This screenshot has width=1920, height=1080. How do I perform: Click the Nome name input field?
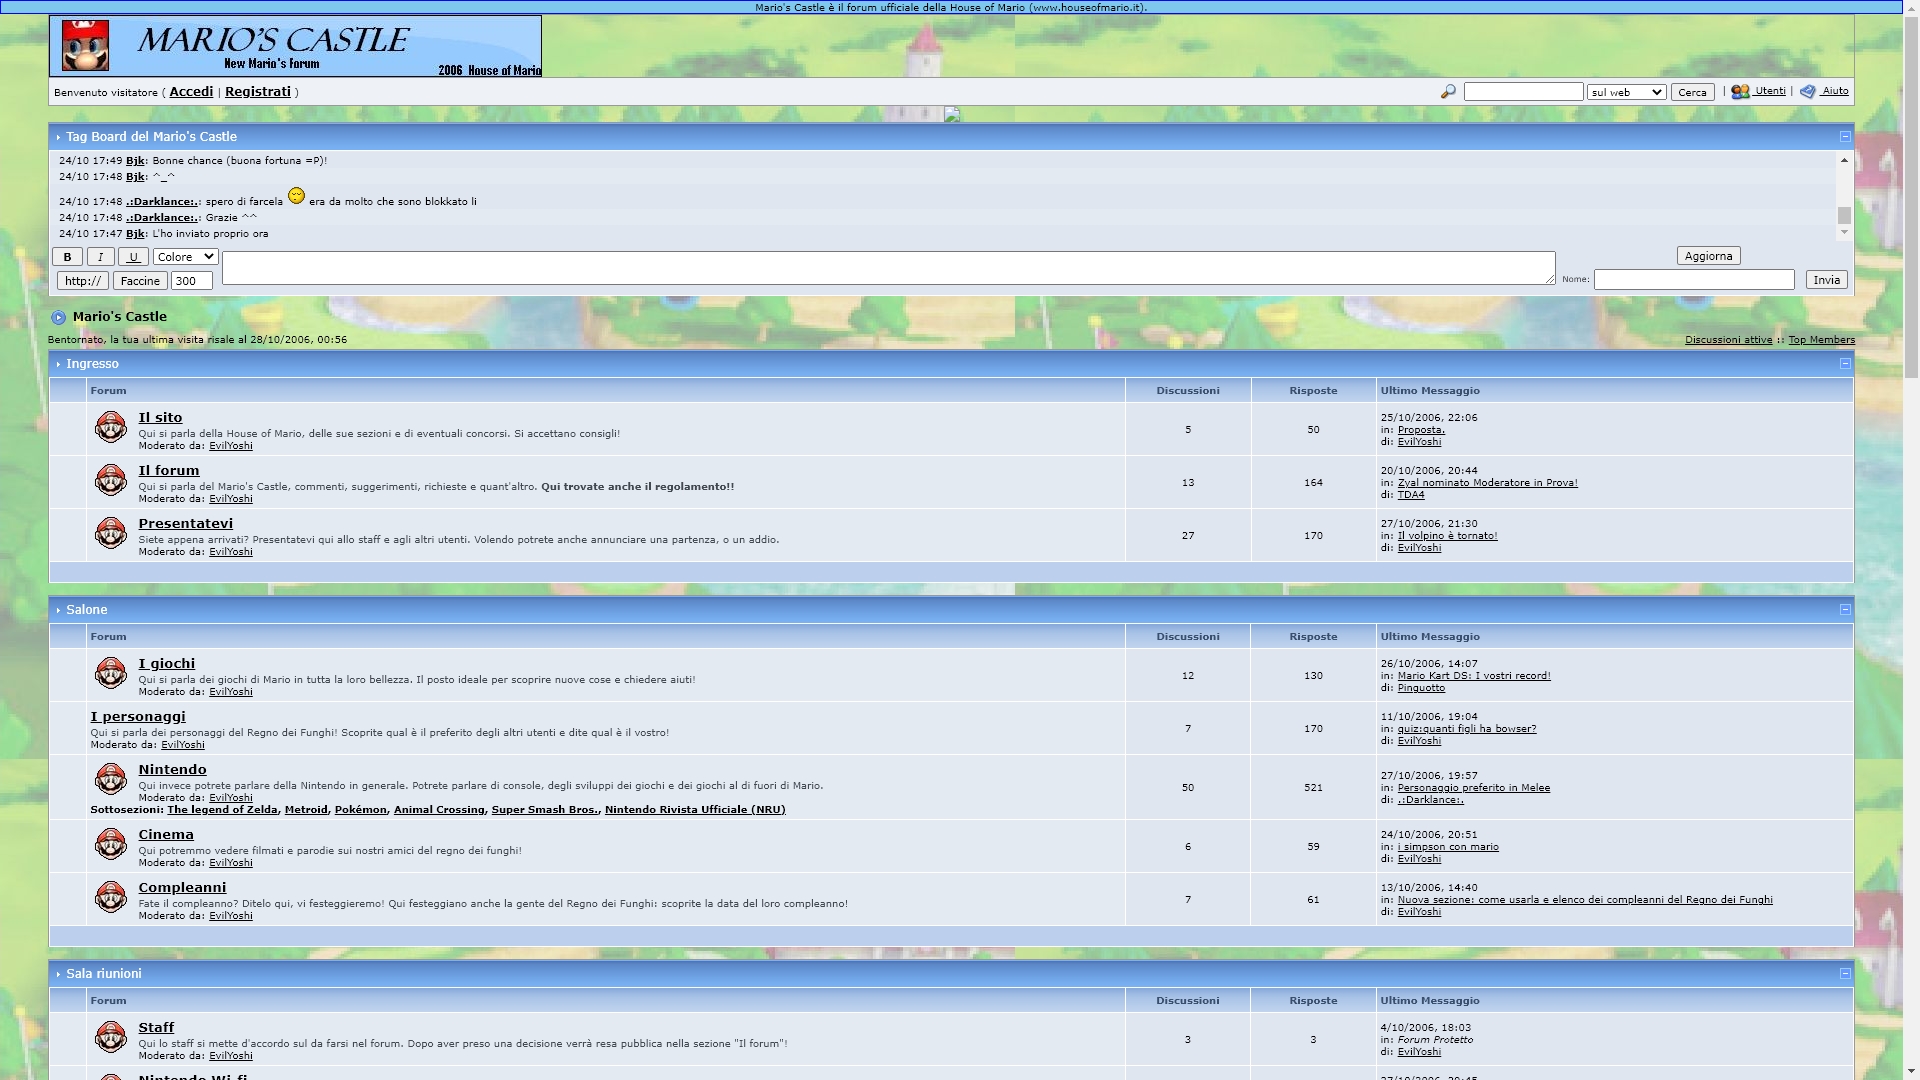[1694, 280]
